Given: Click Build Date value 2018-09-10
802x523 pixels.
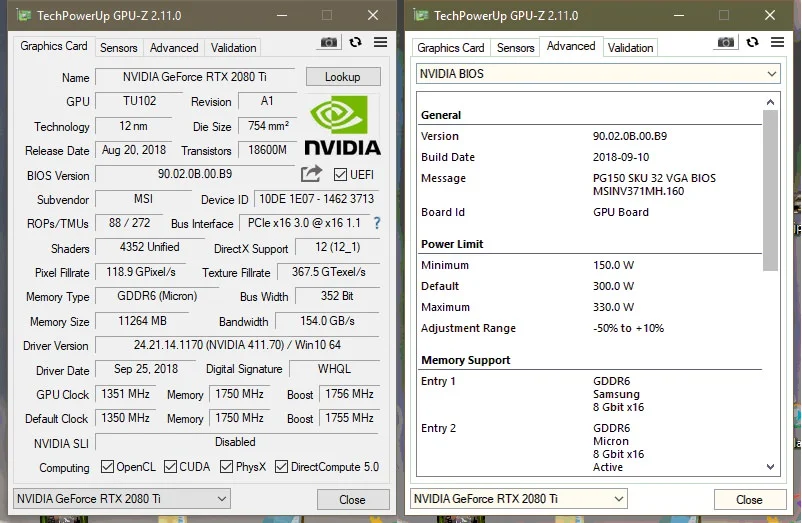Looking at the screenshot, I should [621, 157].
